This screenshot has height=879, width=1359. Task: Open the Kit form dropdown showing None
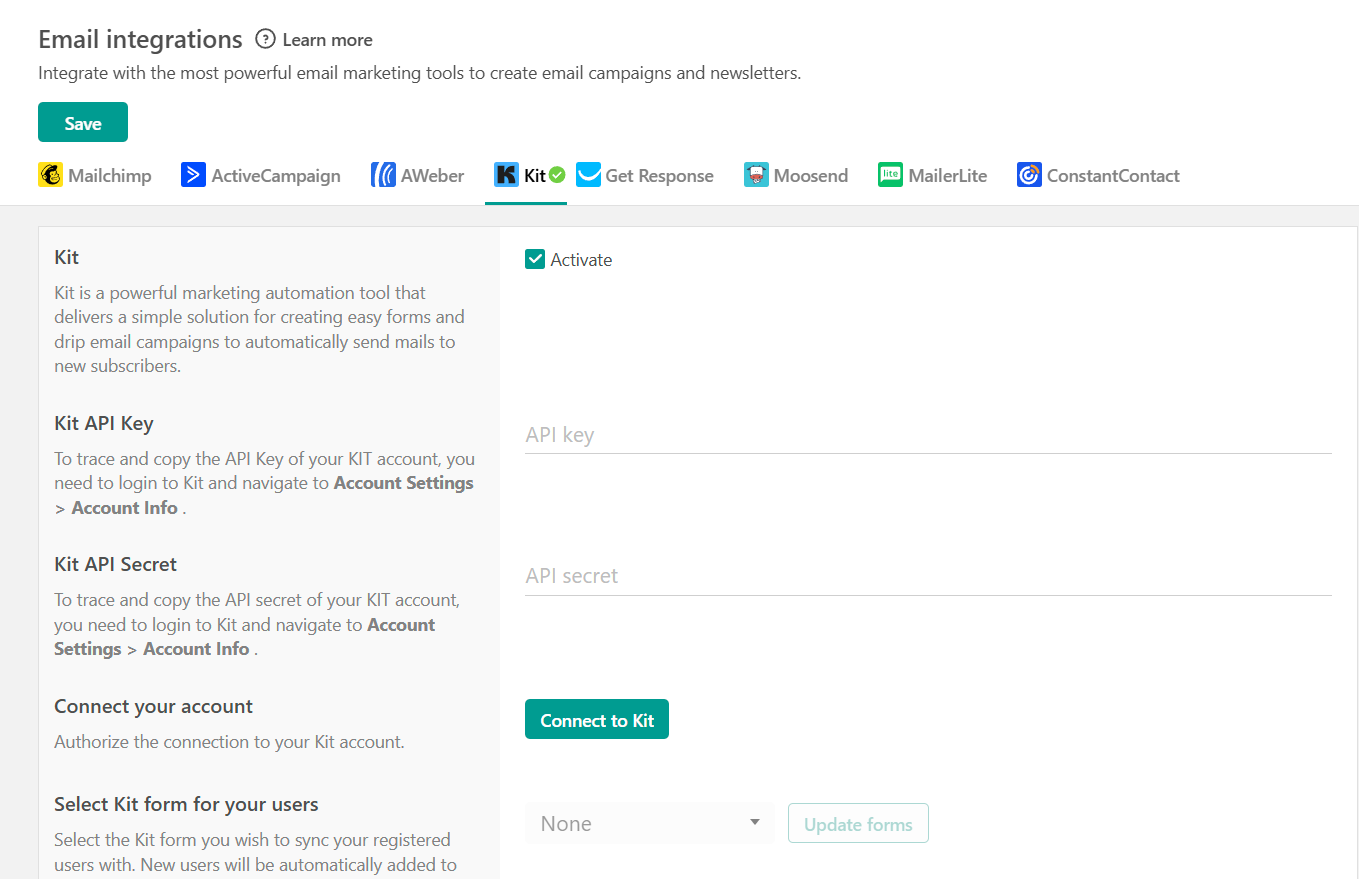tap(649, 823)
